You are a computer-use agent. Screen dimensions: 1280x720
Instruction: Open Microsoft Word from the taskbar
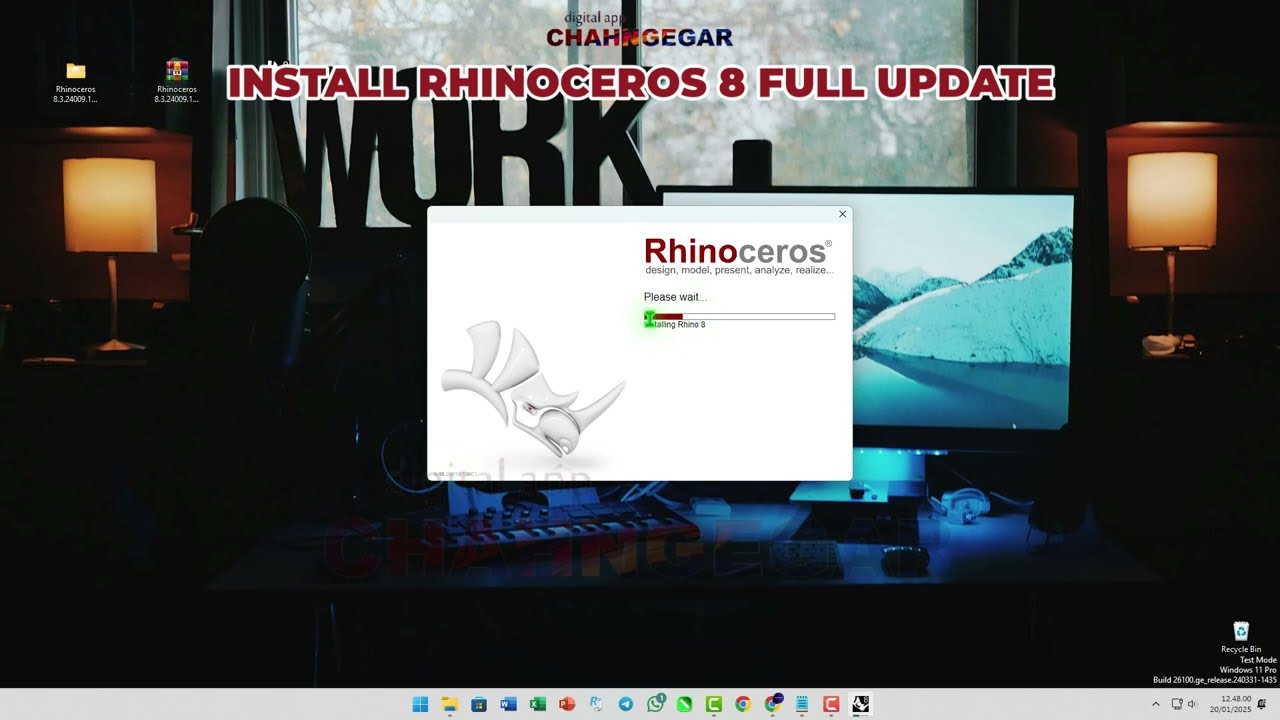coord(508,704)
